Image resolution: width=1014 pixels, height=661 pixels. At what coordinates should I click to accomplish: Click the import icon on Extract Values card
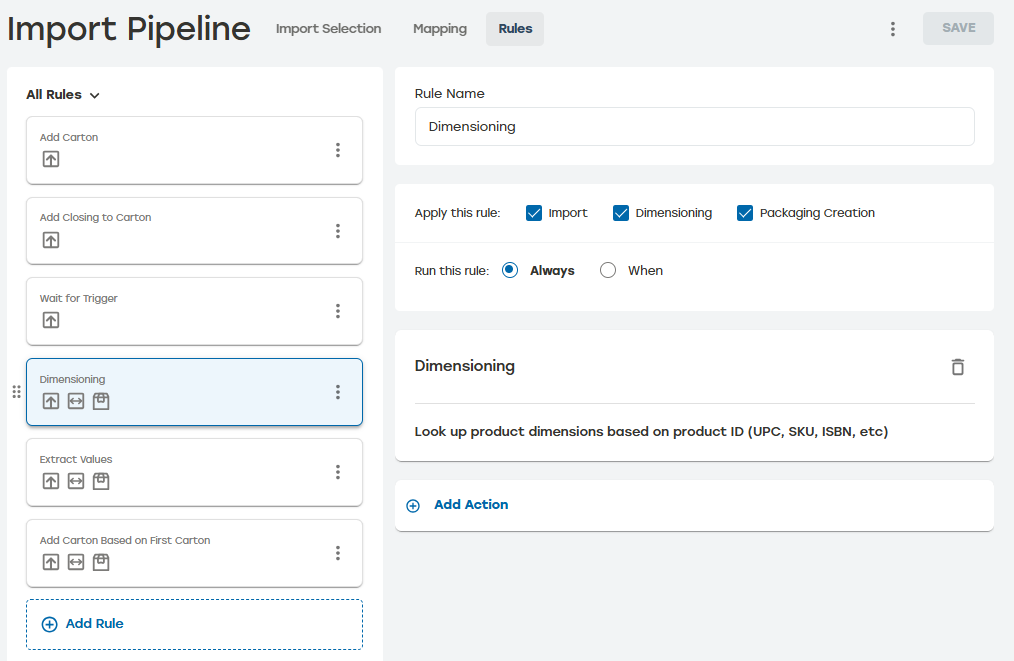click(51, 481)
